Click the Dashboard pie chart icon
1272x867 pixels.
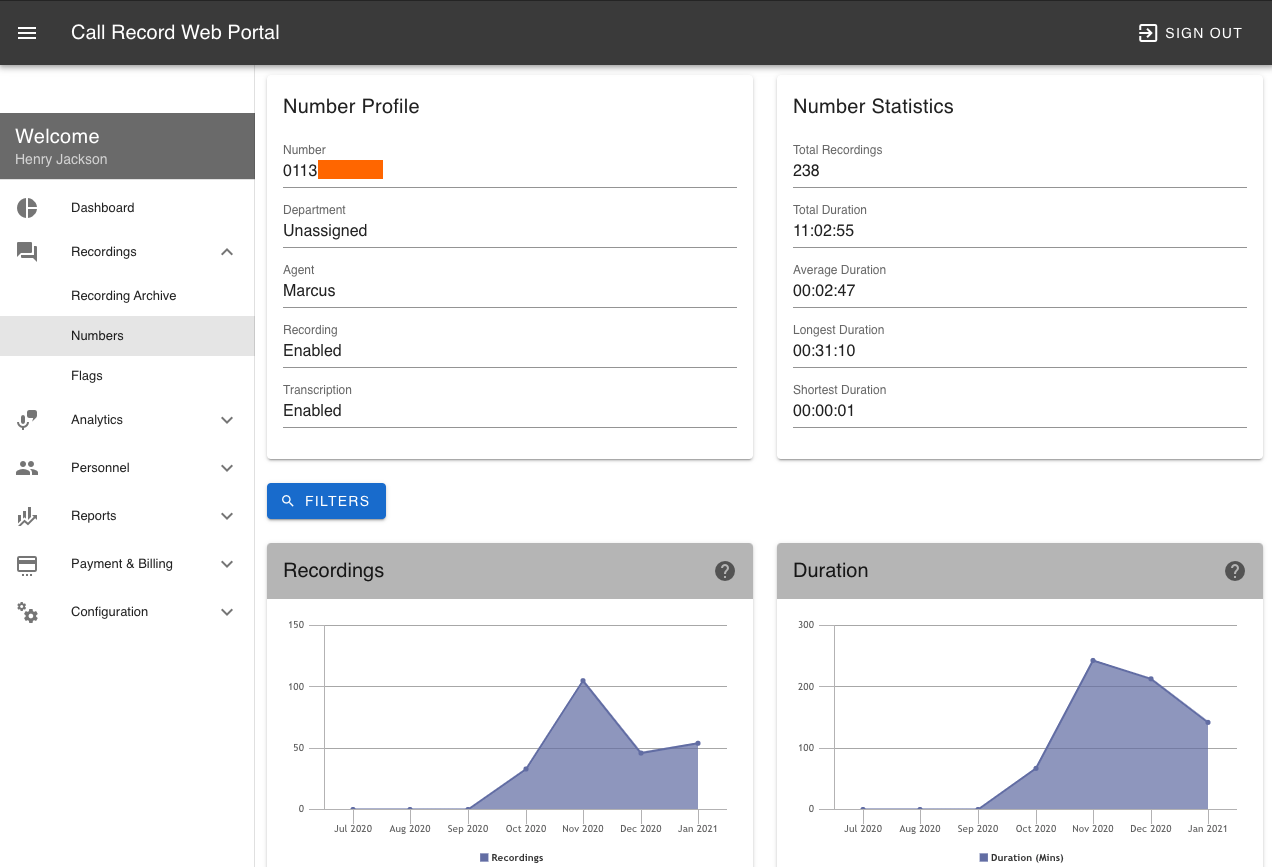point(27,208)
